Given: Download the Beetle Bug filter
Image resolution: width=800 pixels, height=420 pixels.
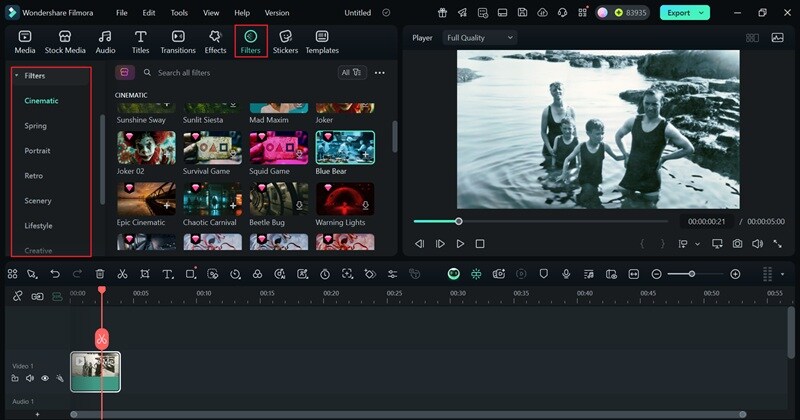Looking at the screenshot, I should click(x=299, y=206).
